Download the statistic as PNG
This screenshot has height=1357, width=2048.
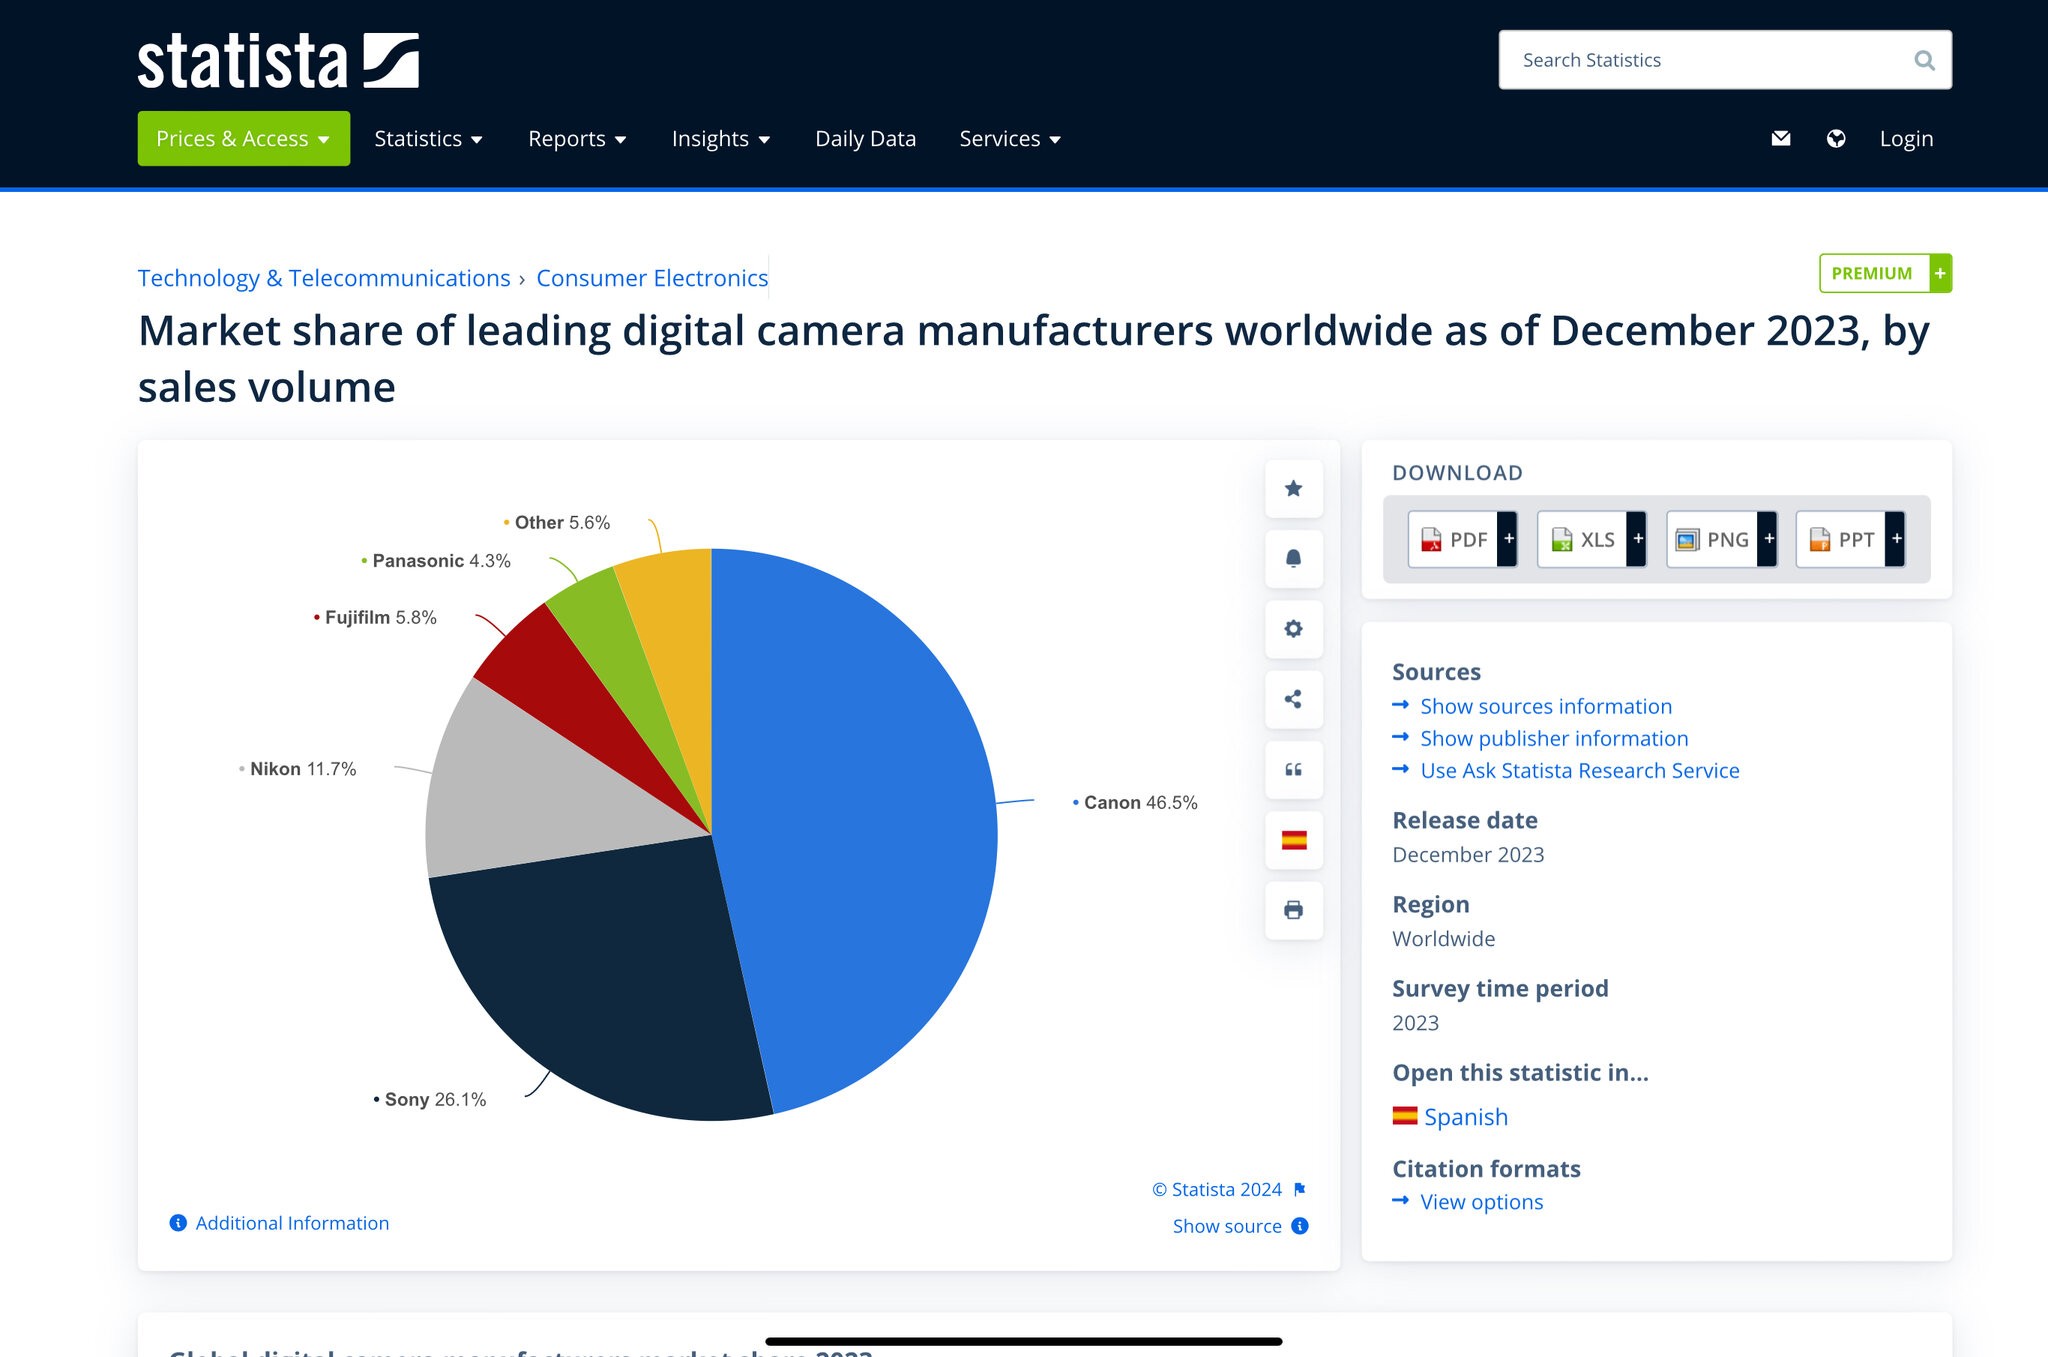[x=1721, y=539]
